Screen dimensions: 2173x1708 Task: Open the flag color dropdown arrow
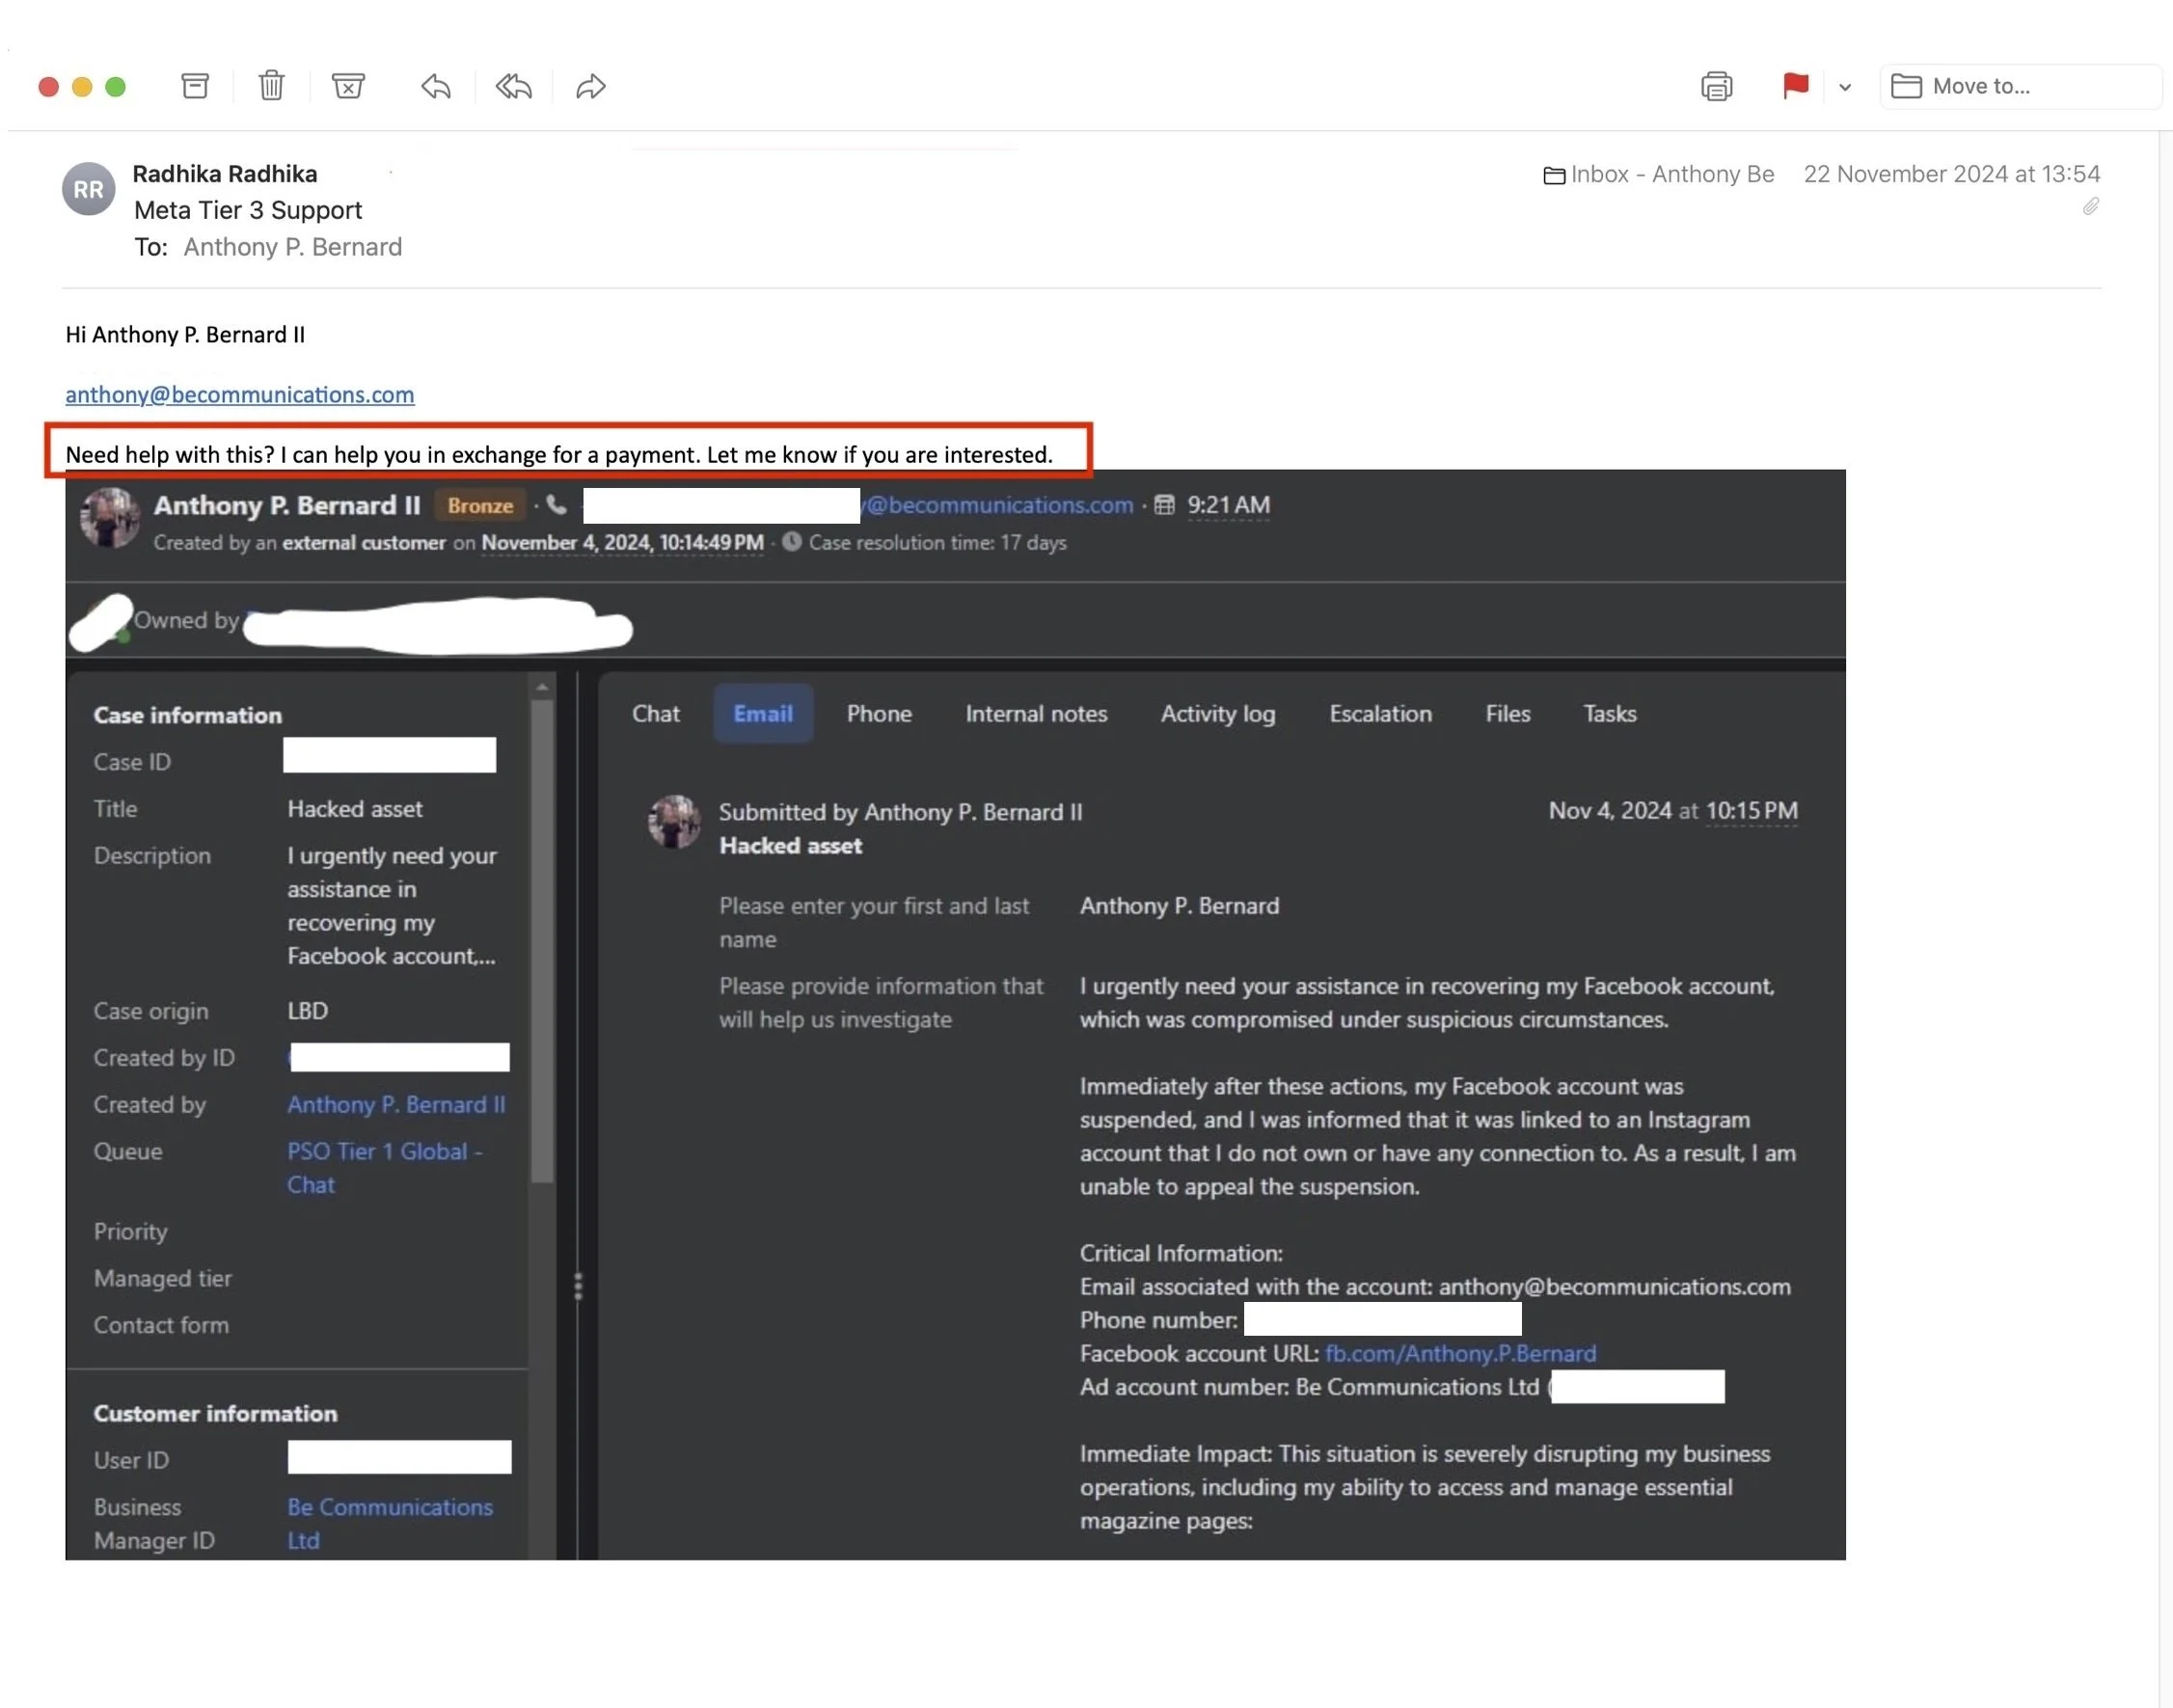click(1845, 87)
